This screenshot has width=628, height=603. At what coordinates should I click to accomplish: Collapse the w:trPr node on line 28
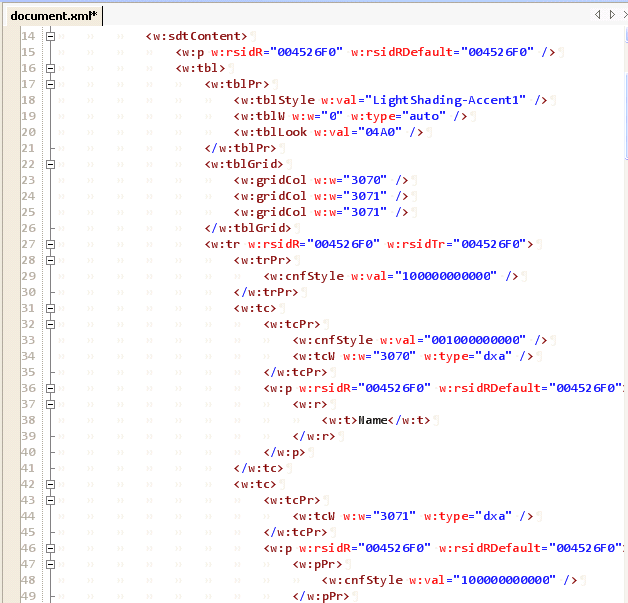[50, 260]
